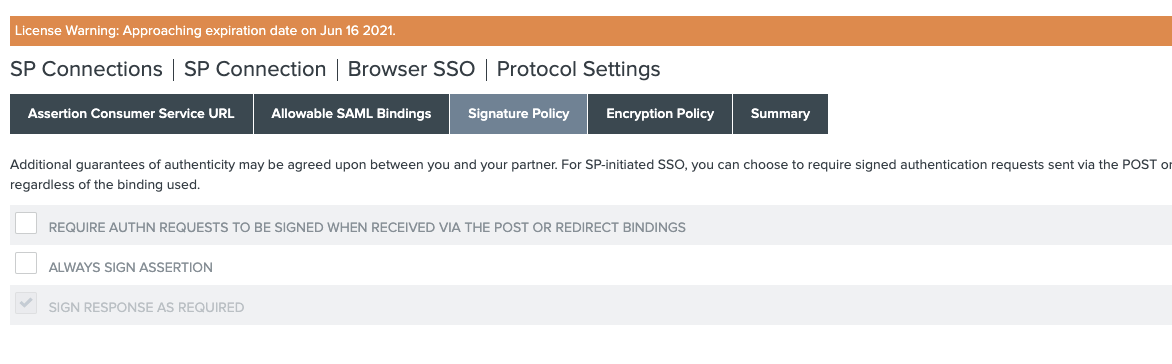Image resolution: width=1172 pixels, height=364 pixels.
Task: Click the Protocol Settings breadcrumb heading
Action: [579, 70]
